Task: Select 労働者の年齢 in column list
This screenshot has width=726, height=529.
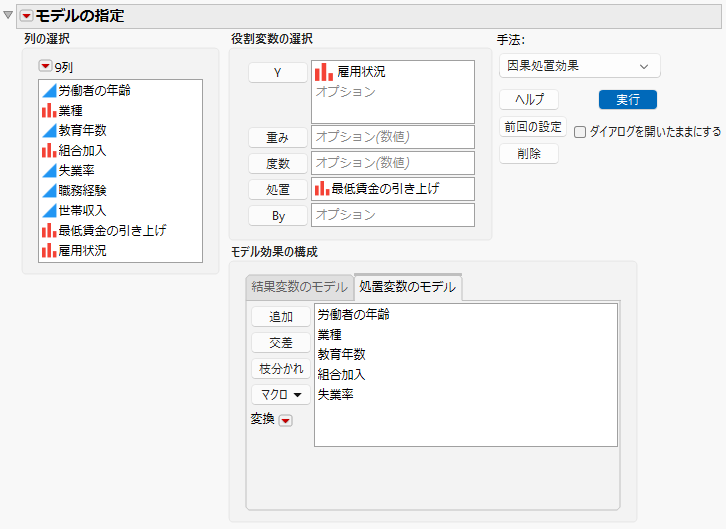Action: pos(94,91)
